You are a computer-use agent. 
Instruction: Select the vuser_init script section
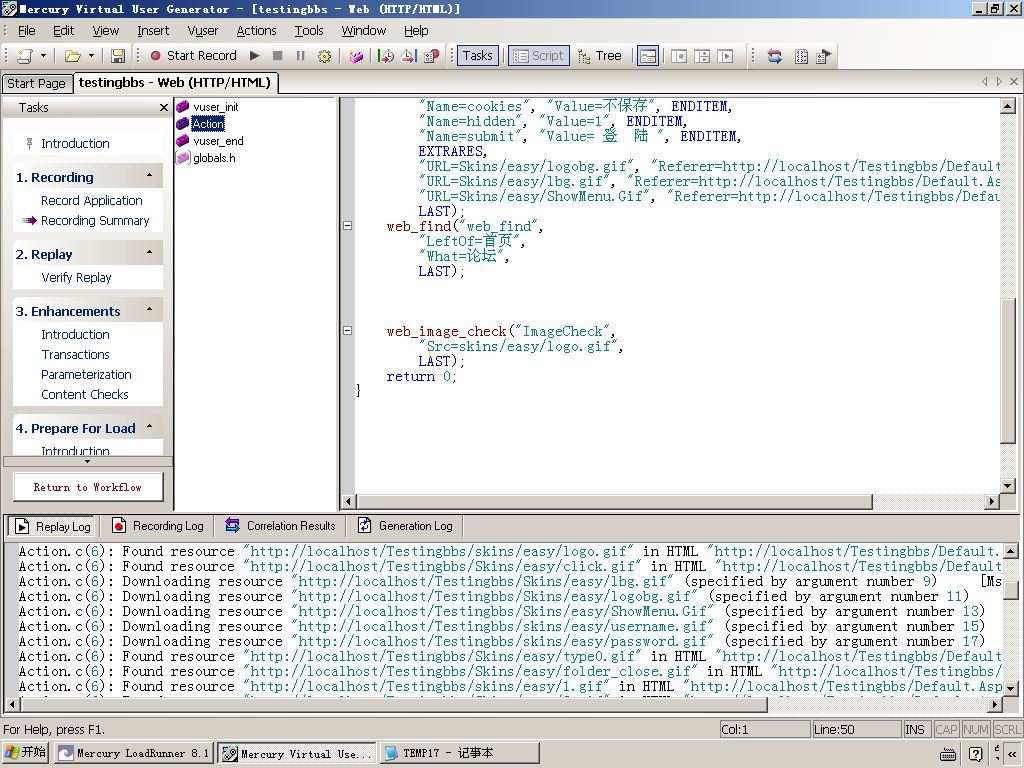[x=216, y=107]
